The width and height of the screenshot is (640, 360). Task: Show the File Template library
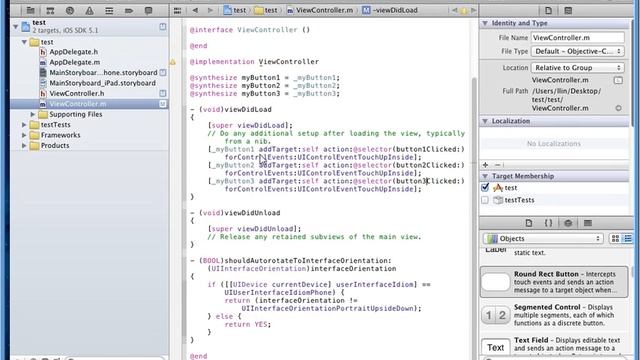(529, 223)
